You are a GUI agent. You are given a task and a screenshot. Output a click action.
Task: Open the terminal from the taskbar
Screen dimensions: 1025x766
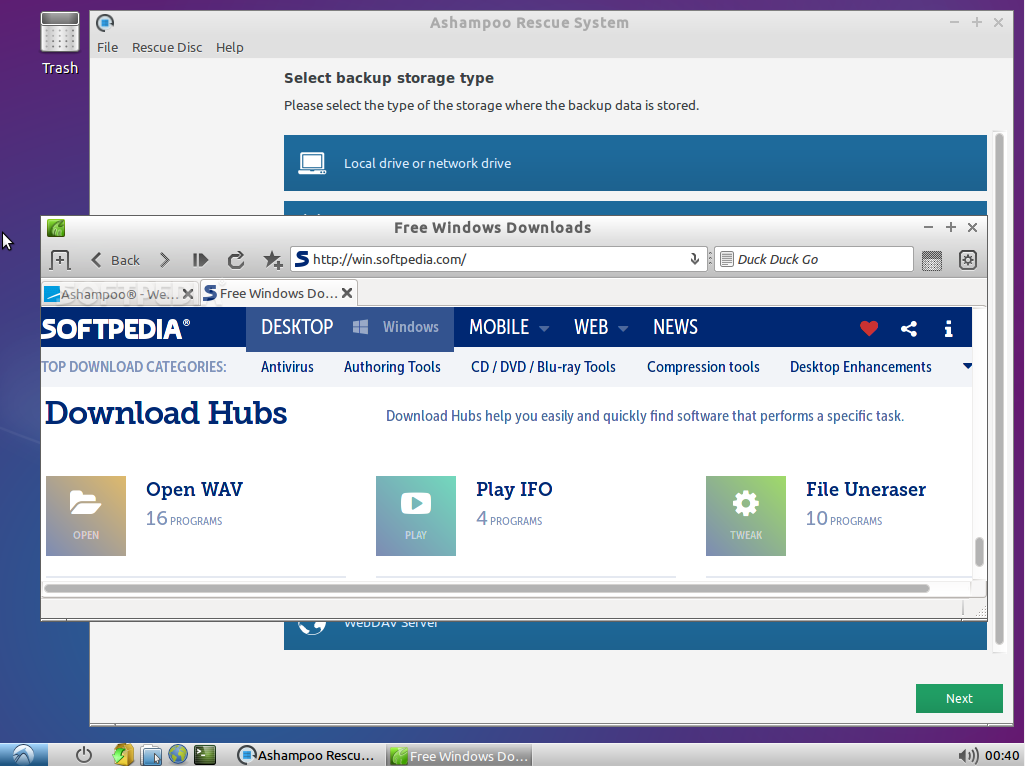pos(205,755)
